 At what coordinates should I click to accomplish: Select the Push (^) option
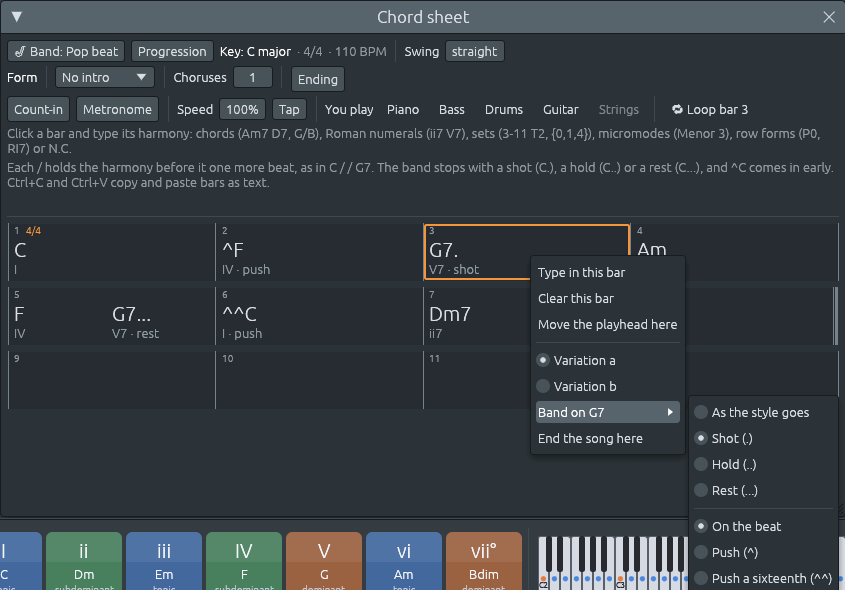point(764,552)
